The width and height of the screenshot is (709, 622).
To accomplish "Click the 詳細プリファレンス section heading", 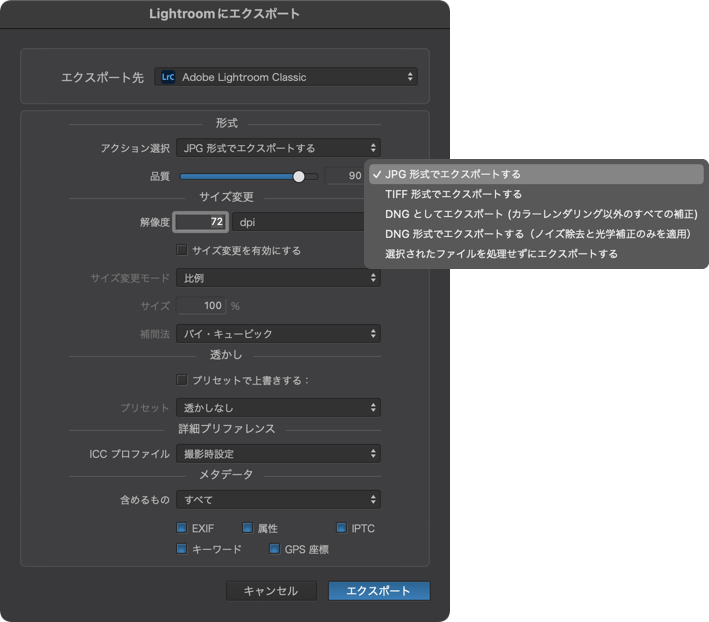I will click(227, 429).
